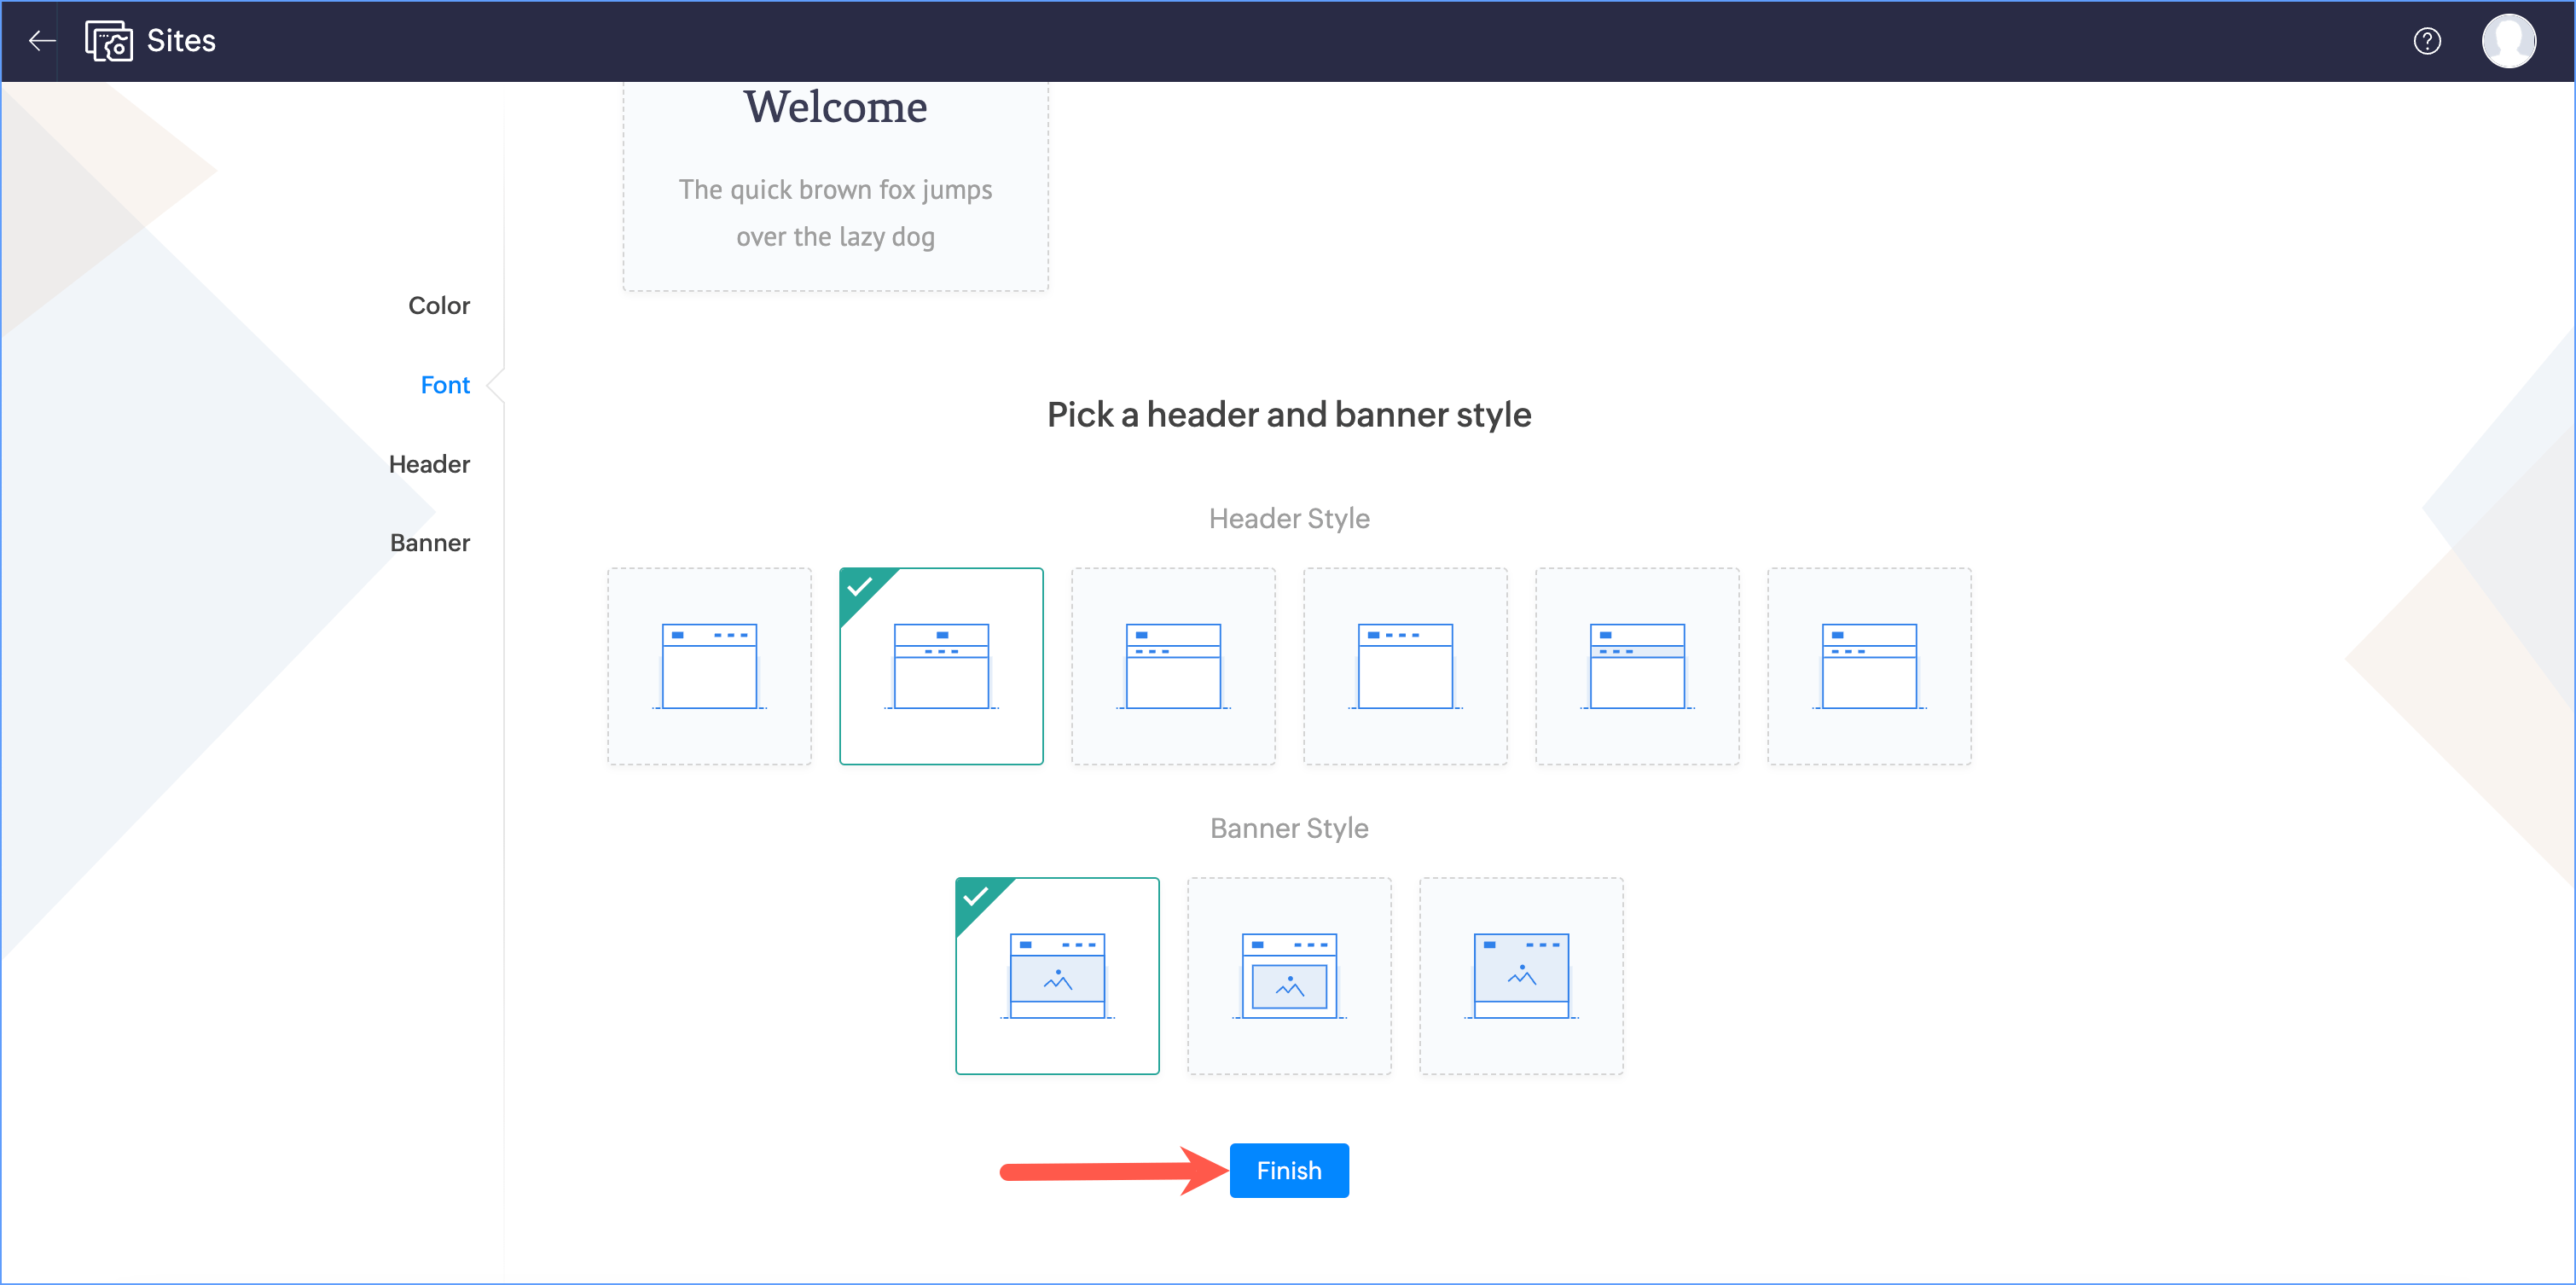The width and height of the screenshot is (2576, 1285).
Task: Click the Sites title text
Action: 181,41
